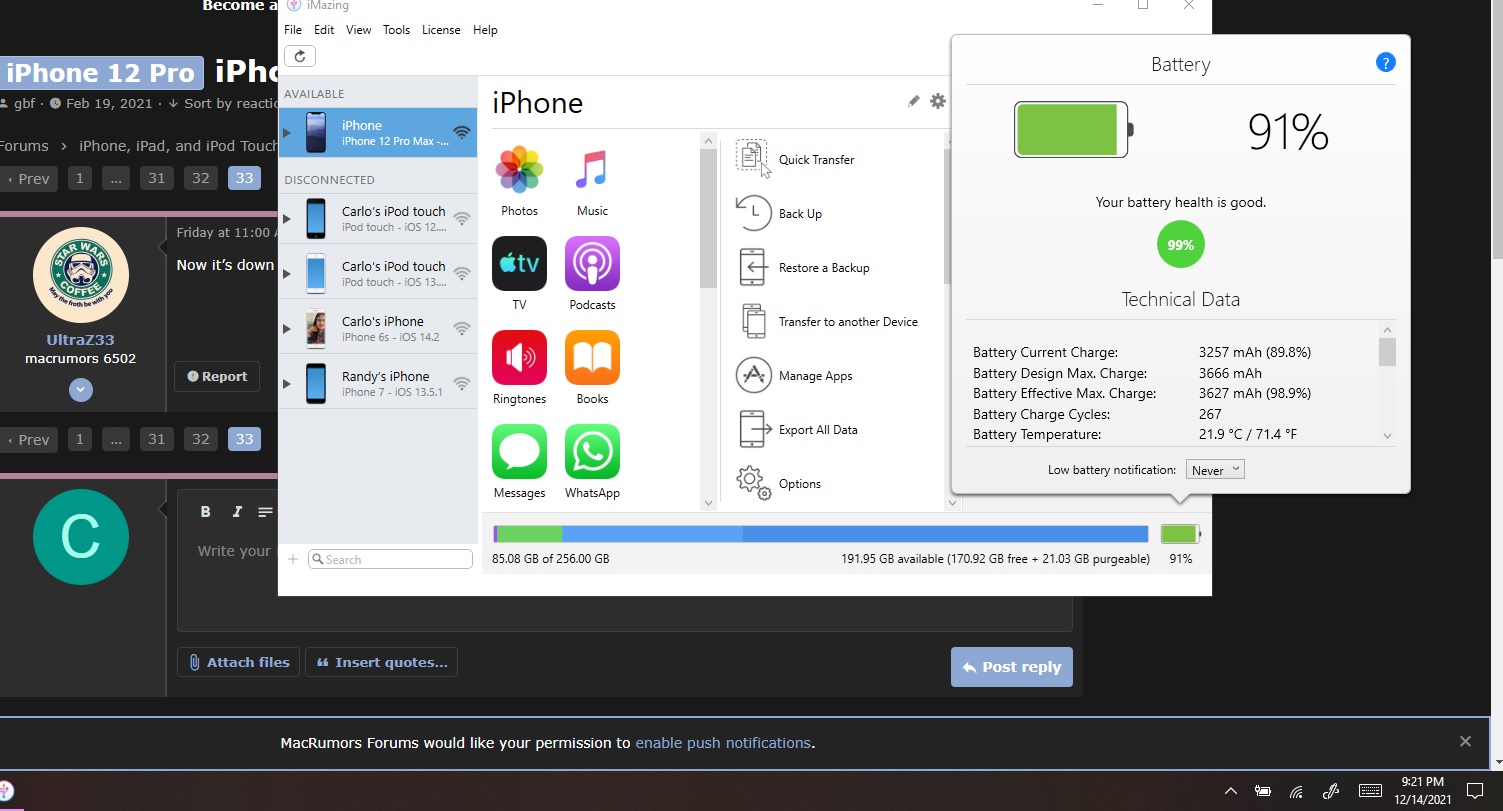Click the Insert quotes button
This screenshot has height=811, width=1503.
381,662
